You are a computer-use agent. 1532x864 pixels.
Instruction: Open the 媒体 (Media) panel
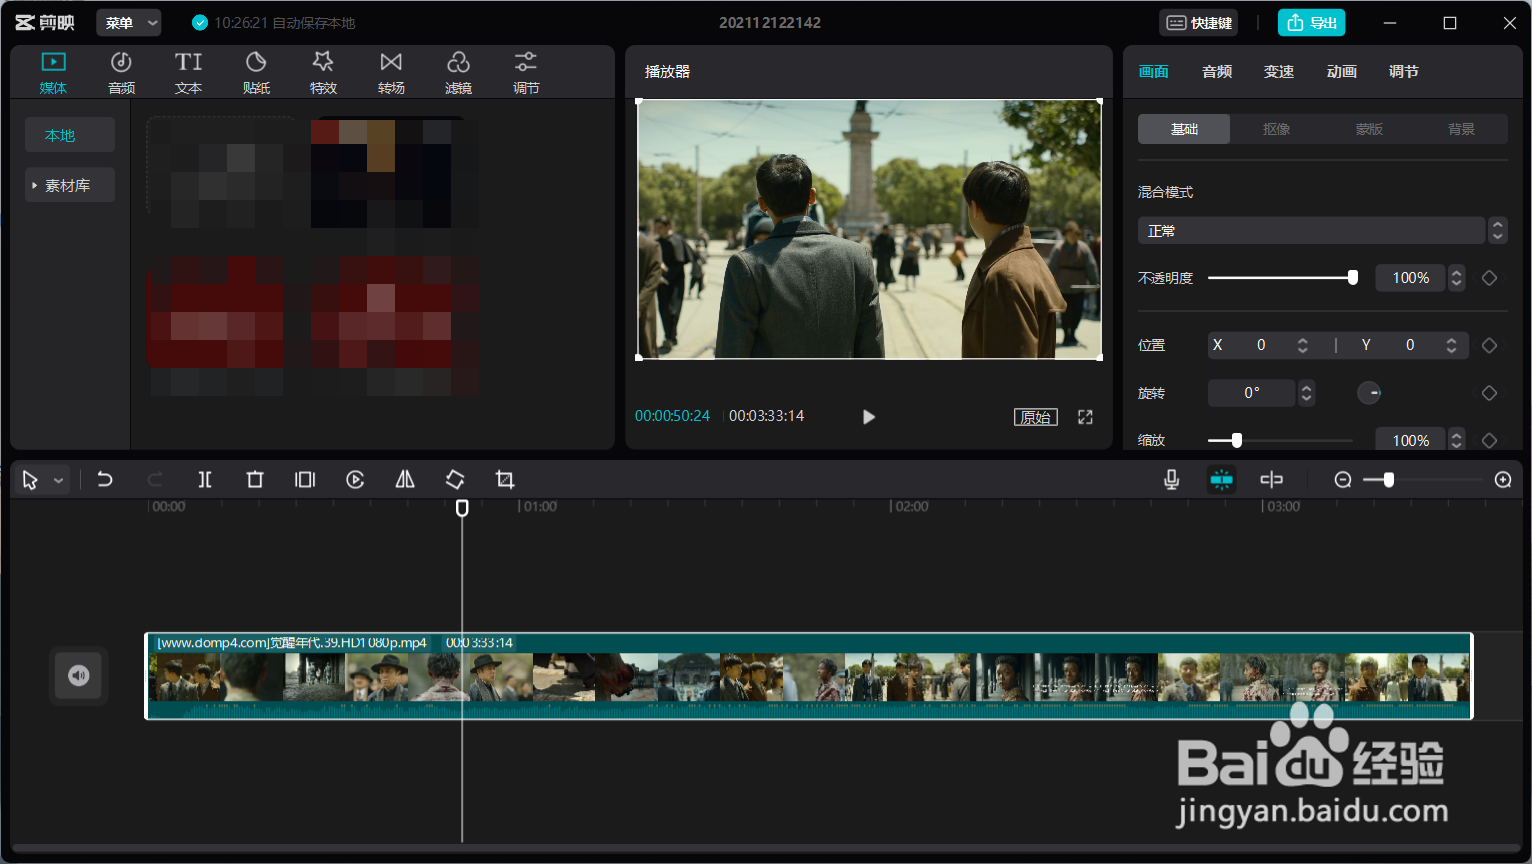click(53, 73)
